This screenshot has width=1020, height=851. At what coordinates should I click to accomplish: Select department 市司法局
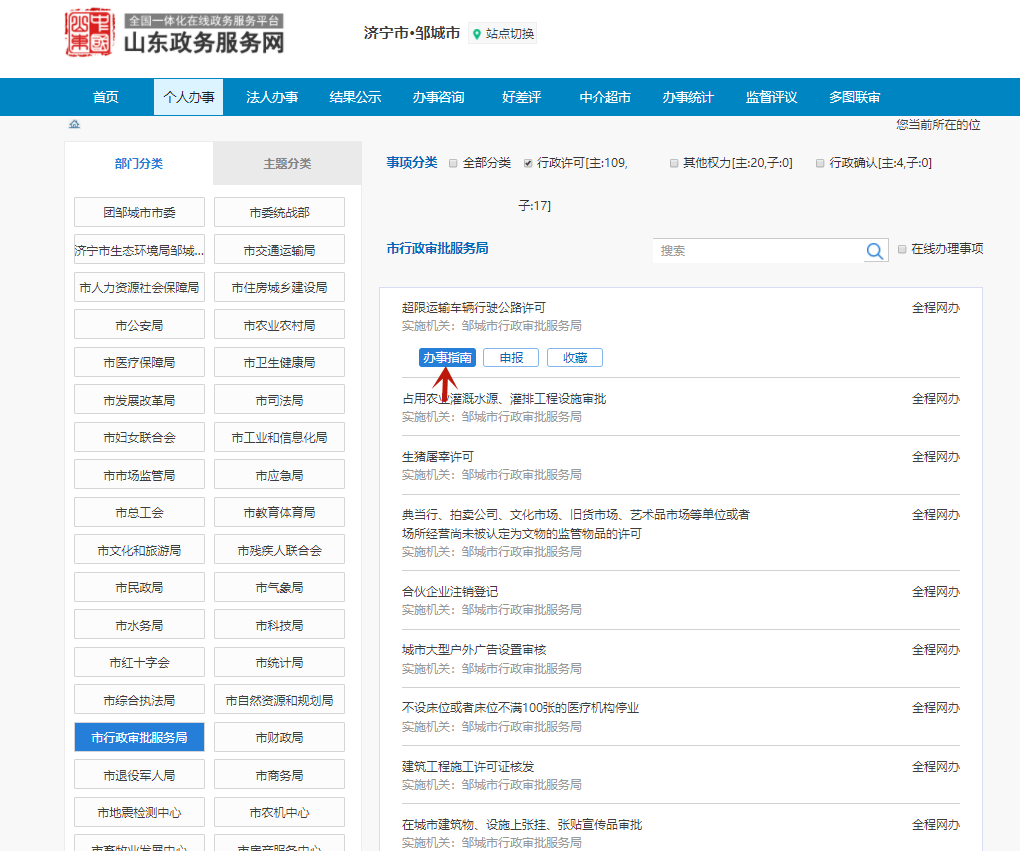280,400
